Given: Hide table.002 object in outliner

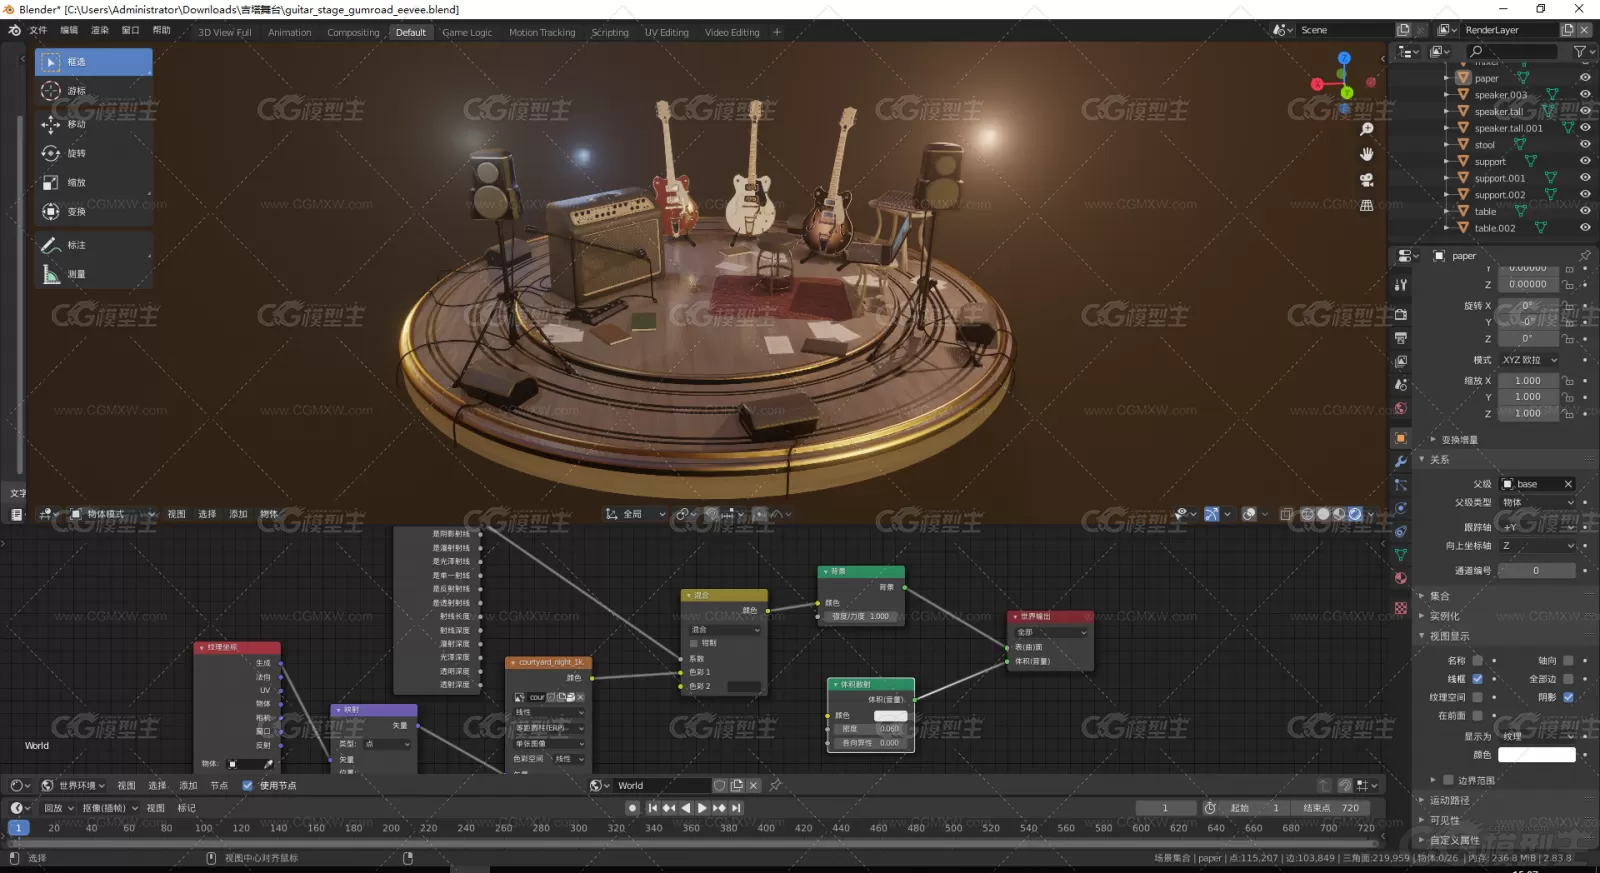Looking at the screenshot, I should (x=1585, y=228).
